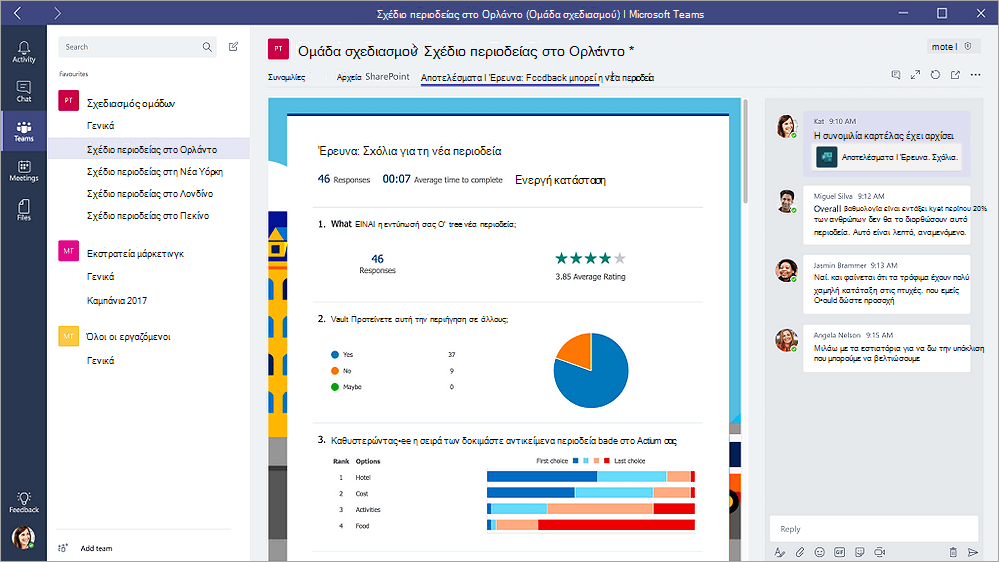999x562 pixels.
Task: Click the No orange legend dot
Action: [x=334, y=371]
